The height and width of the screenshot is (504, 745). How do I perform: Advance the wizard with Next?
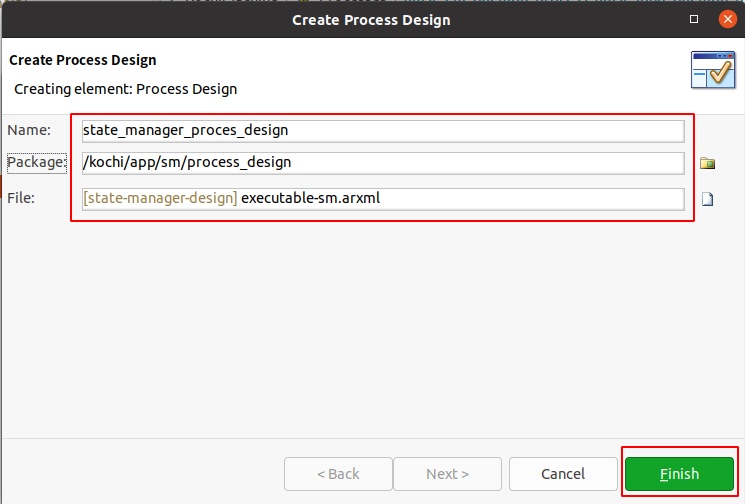pos(447,474)
